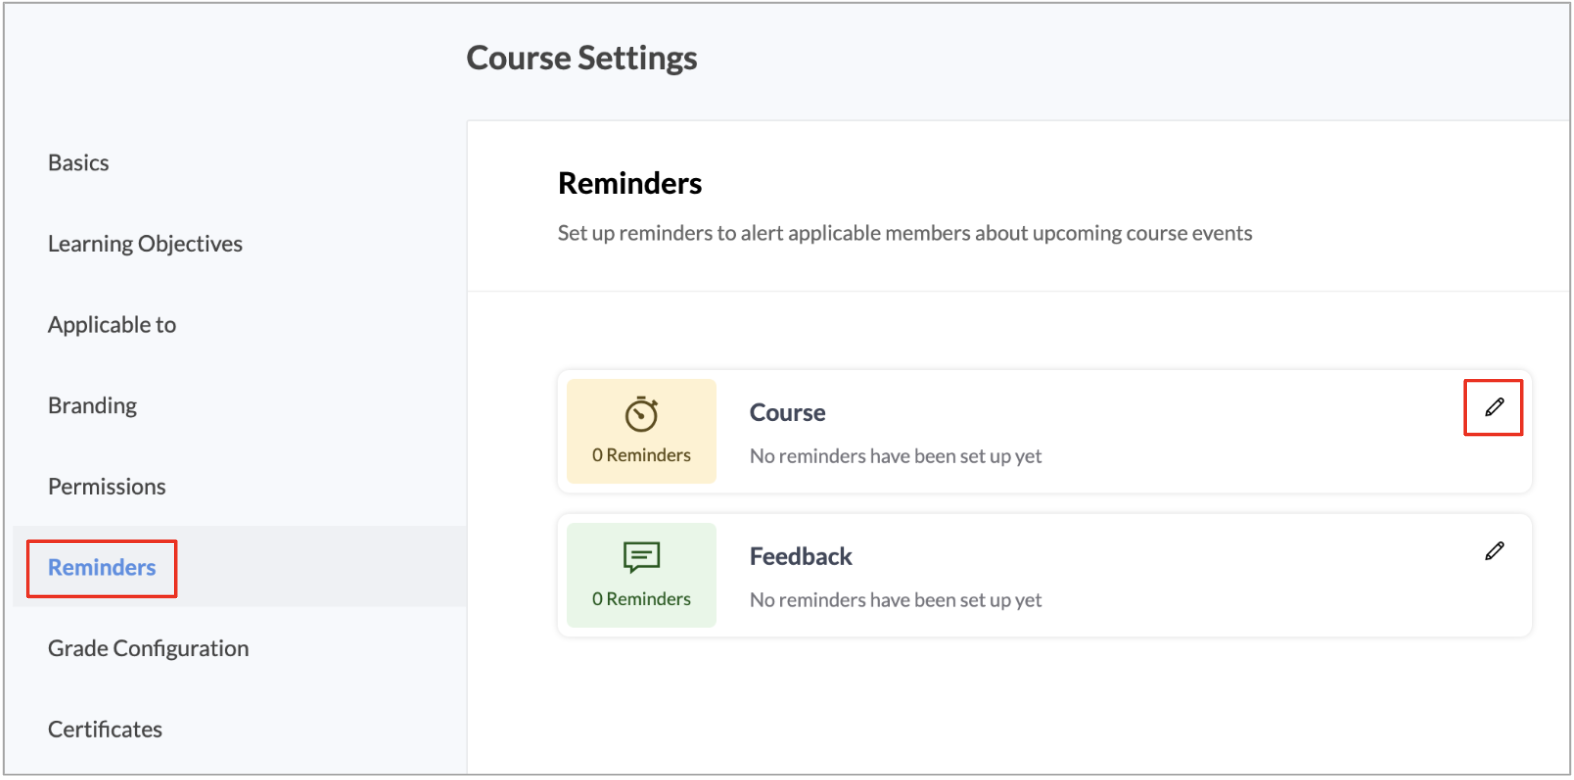Open Grade Configuration settings
Image resolution: width=1574 pixels, height=780 pixels.
click(x=148, y=649)
